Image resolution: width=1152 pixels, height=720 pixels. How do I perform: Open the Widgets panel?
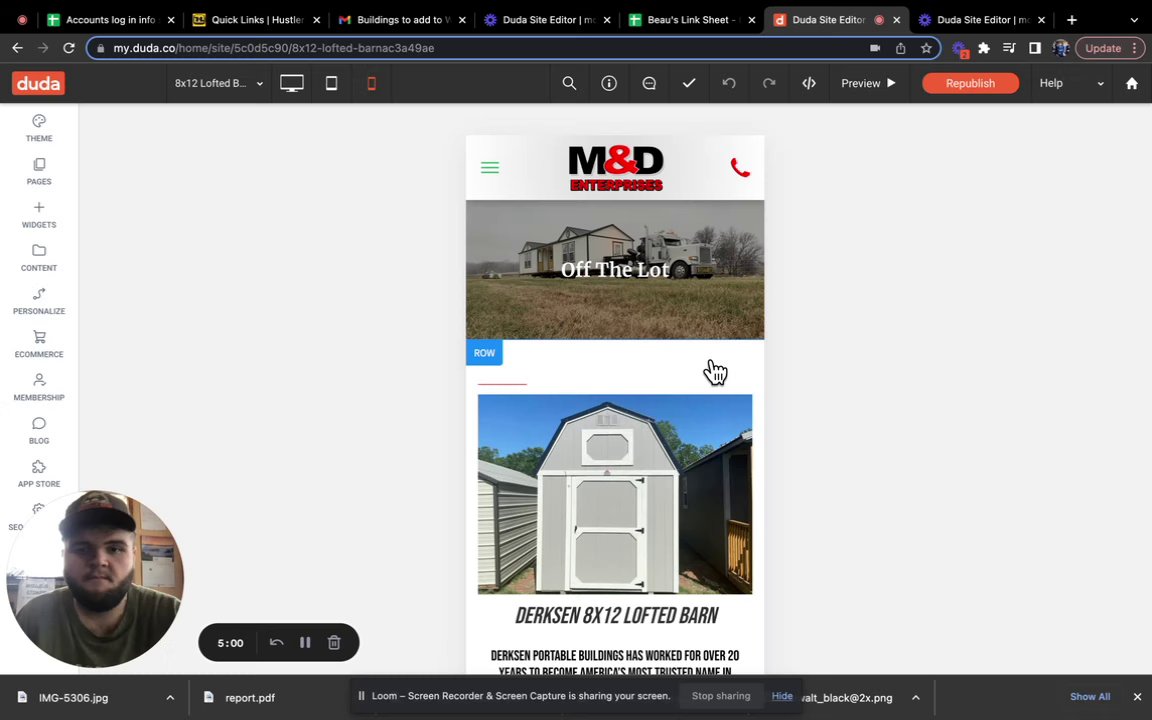click(x=39, y=215)
